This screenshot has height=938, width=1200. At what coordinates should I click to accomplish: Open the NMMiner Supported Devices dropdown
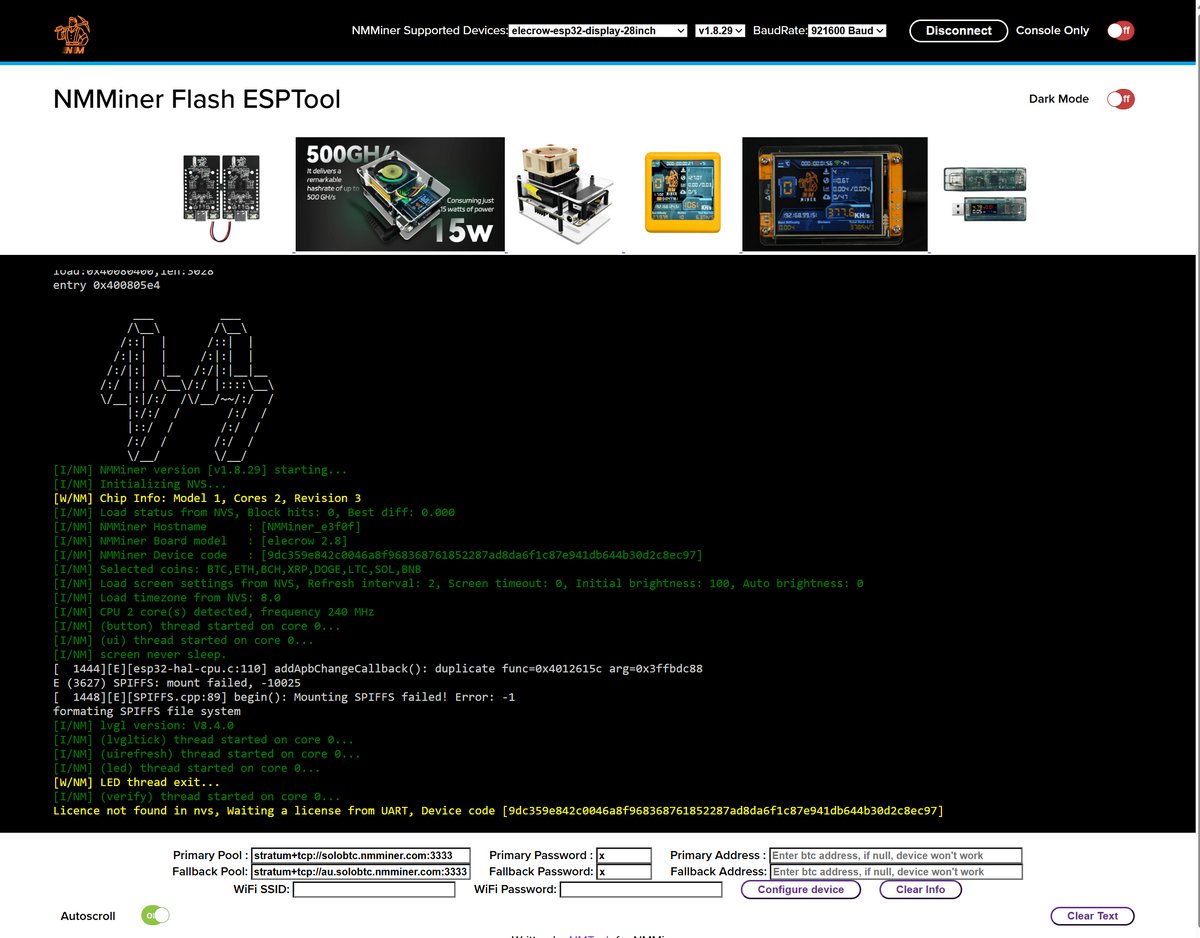pyautogui.click(x=598, y=31)
